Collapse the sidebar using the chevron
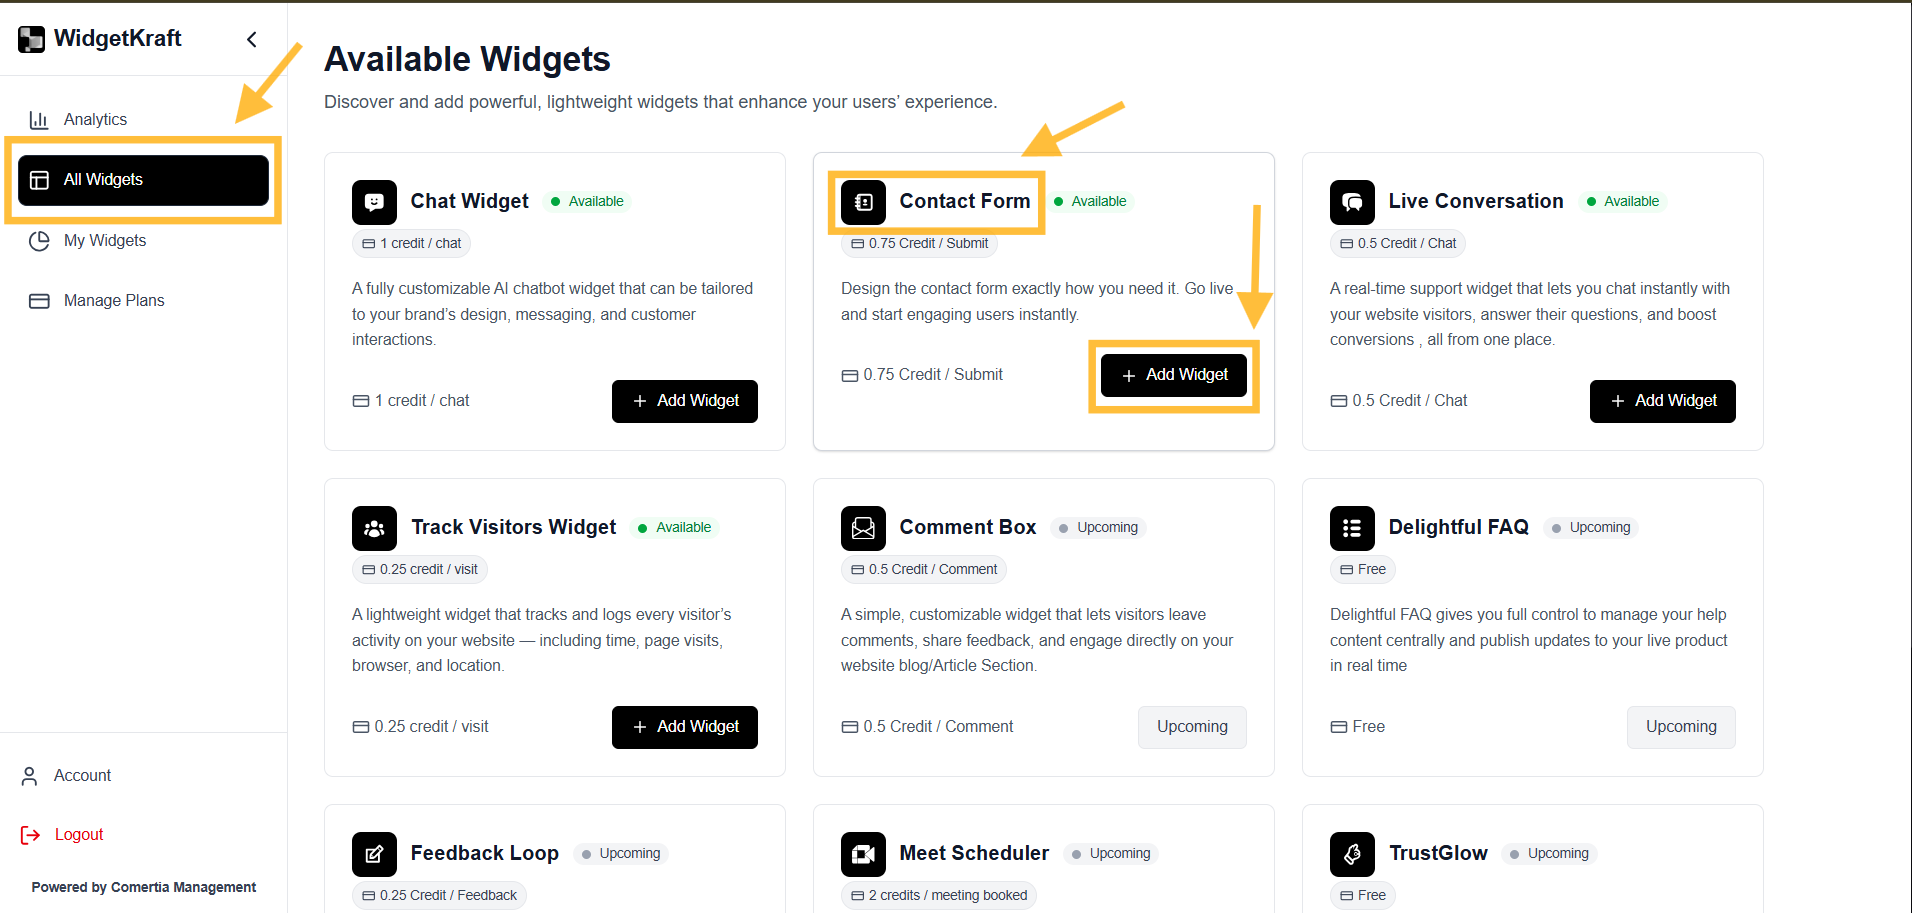The height and width of the screenshot is (913, 1912). pyautogui.click(x=251, y=39)
